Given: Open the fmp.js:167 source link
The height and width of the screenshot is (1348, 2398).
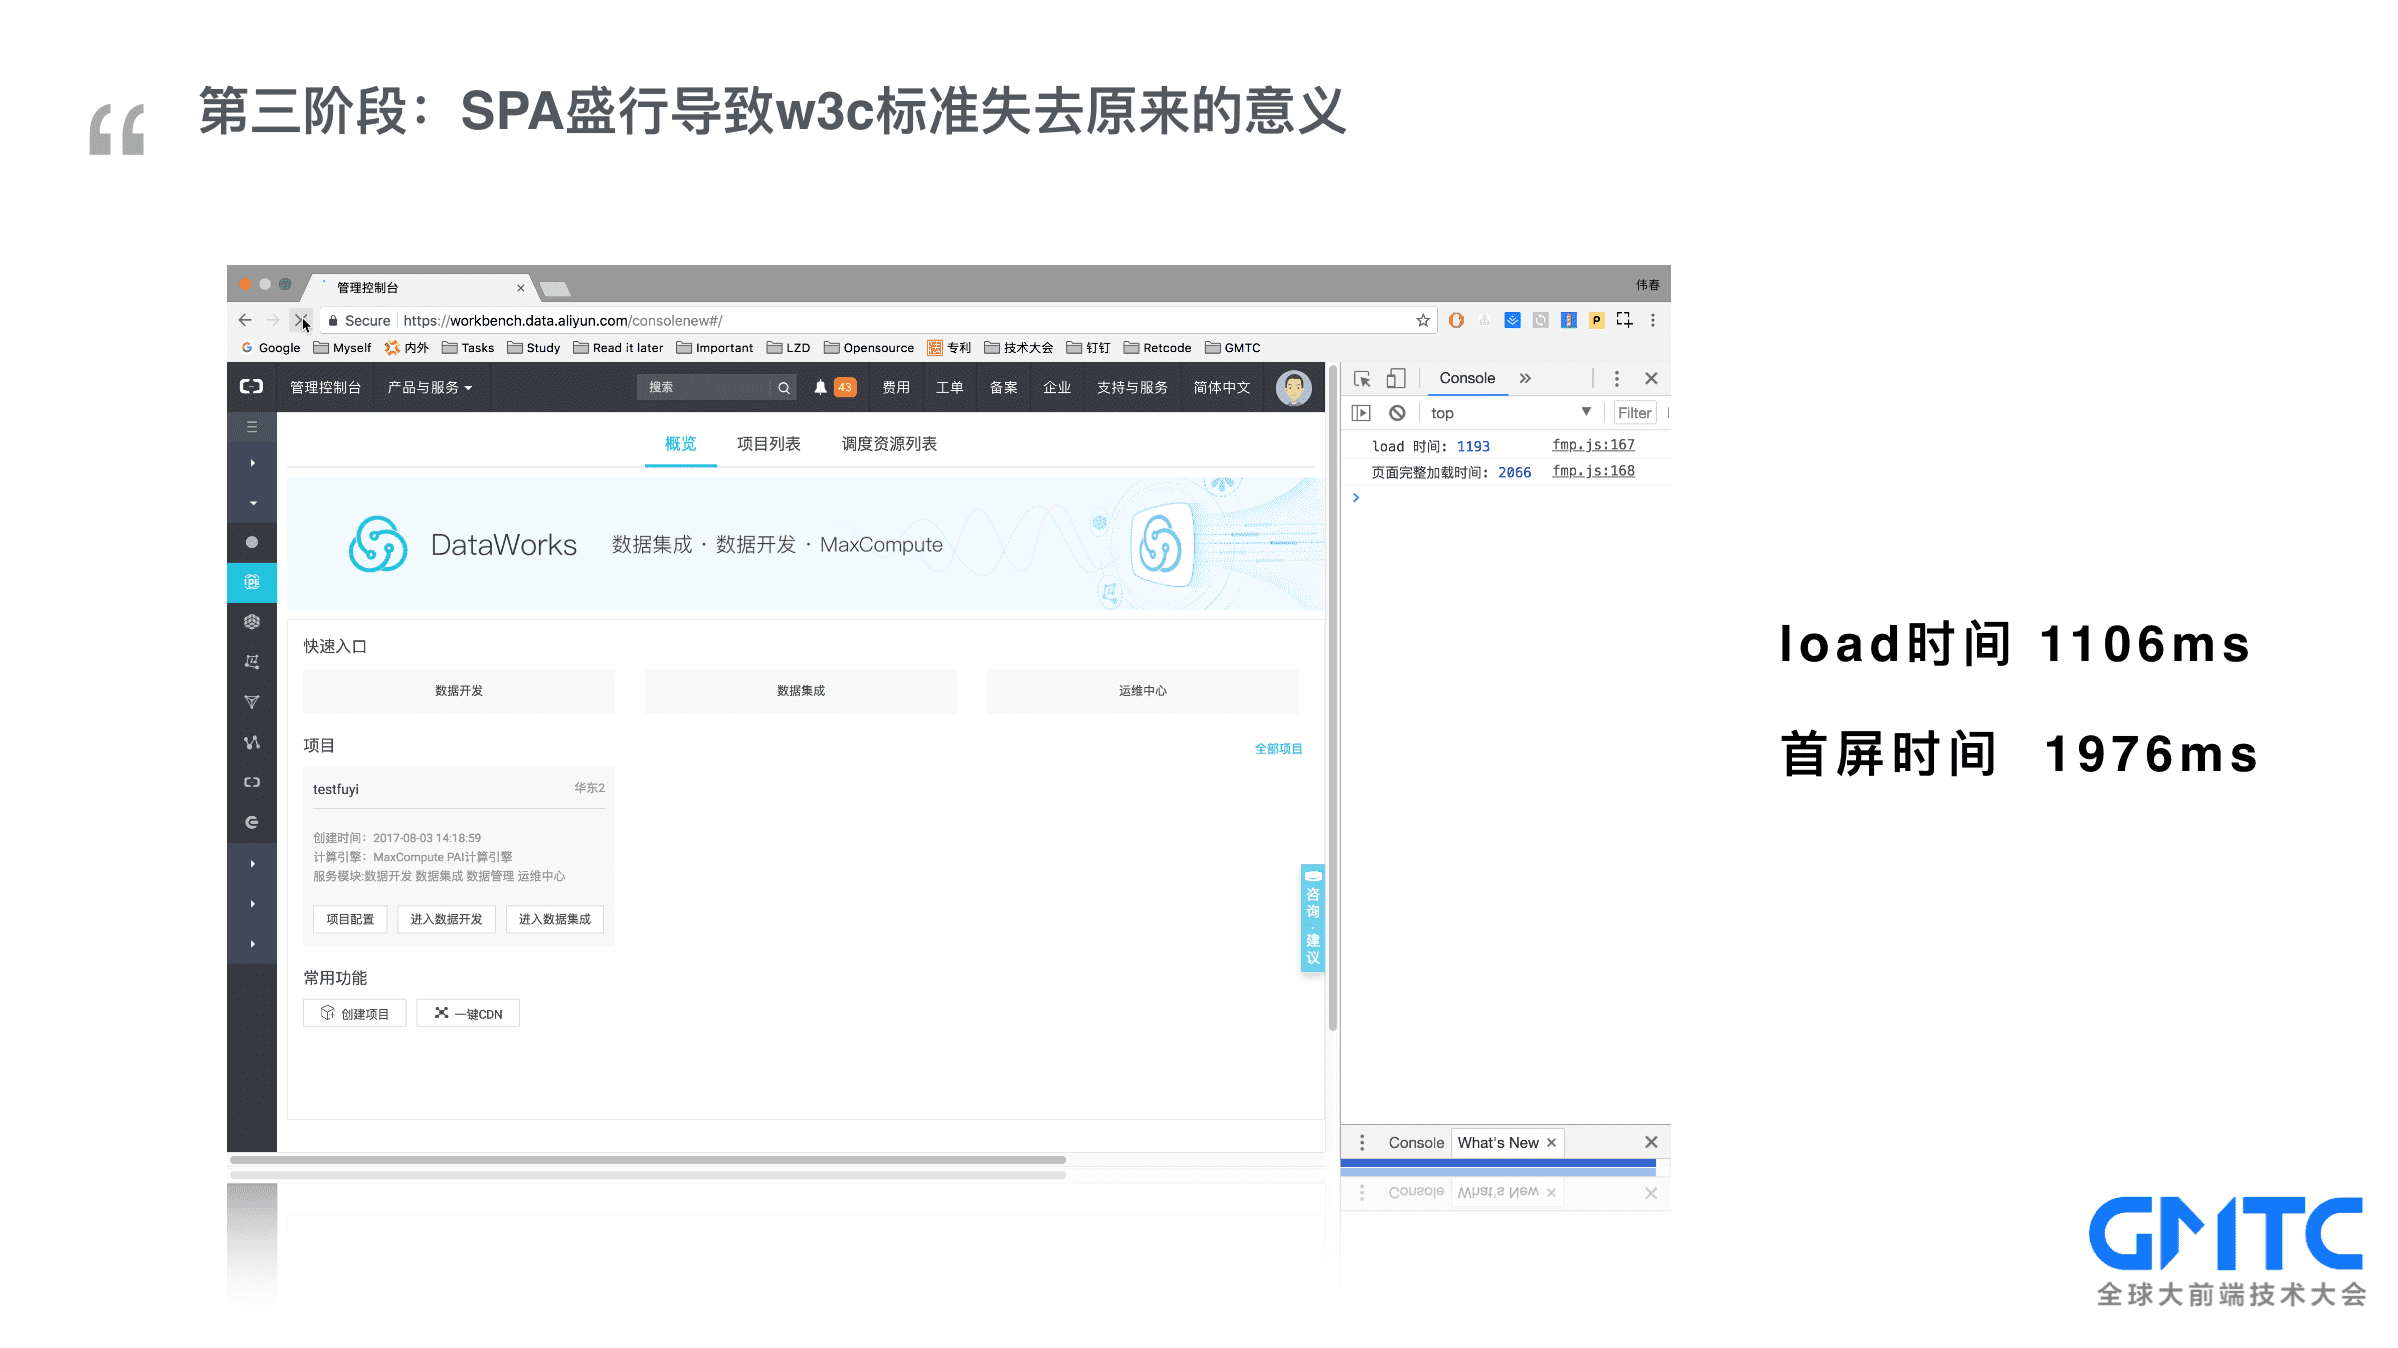Looking at the screenshot, I should click(x=1593, y=445).
